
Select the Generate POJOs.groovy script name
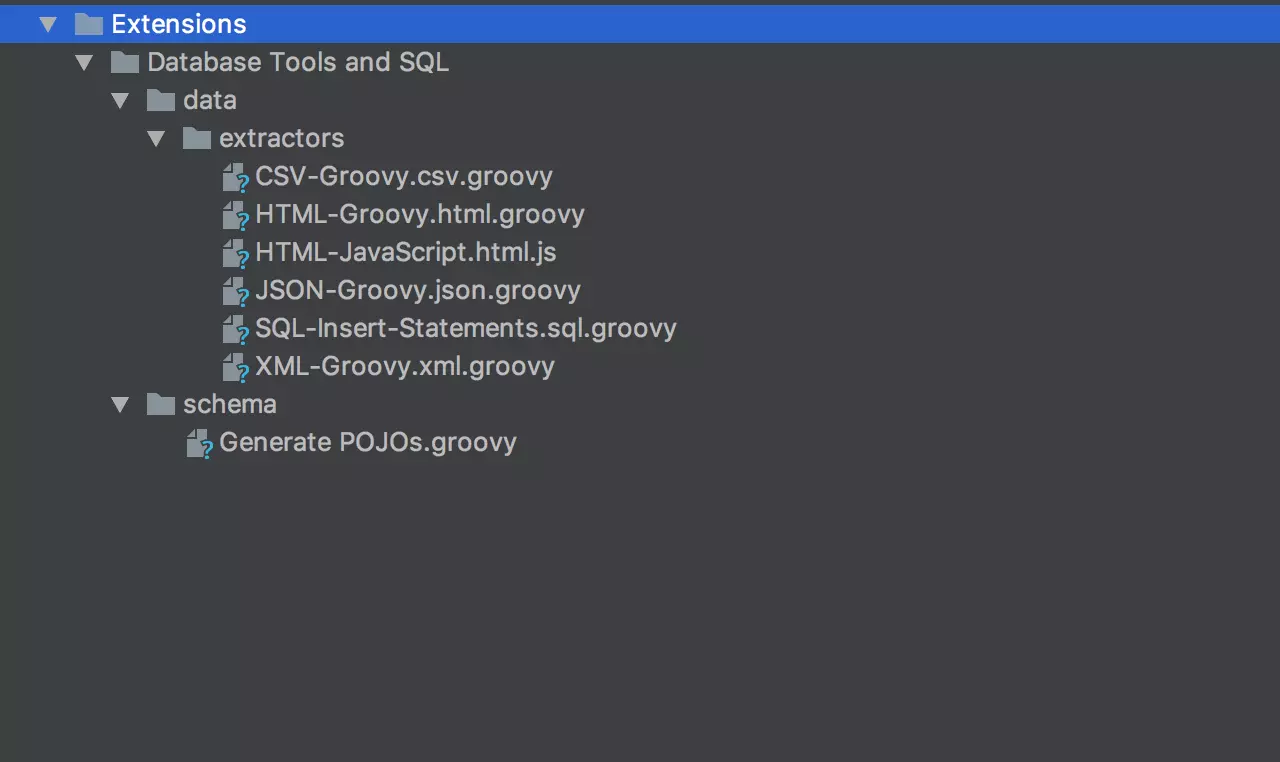[367, 442]
